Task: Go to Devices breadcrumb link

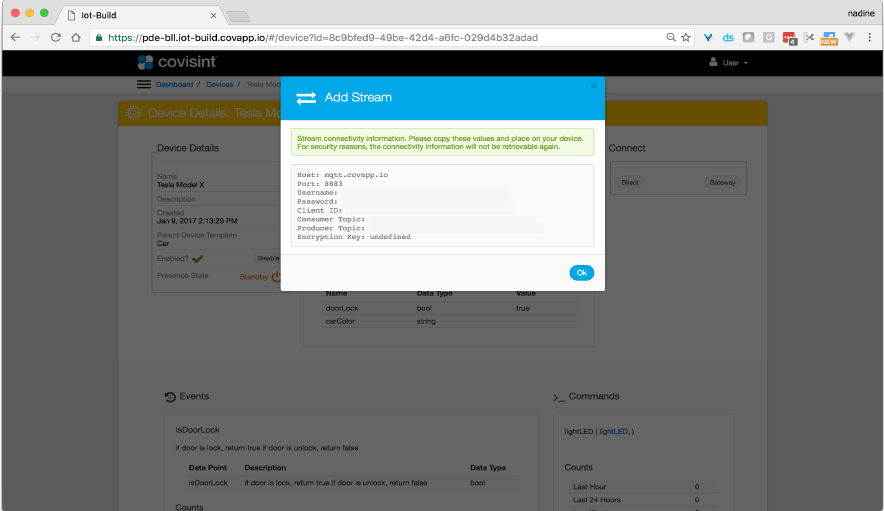Action: (x=219, y=85)
